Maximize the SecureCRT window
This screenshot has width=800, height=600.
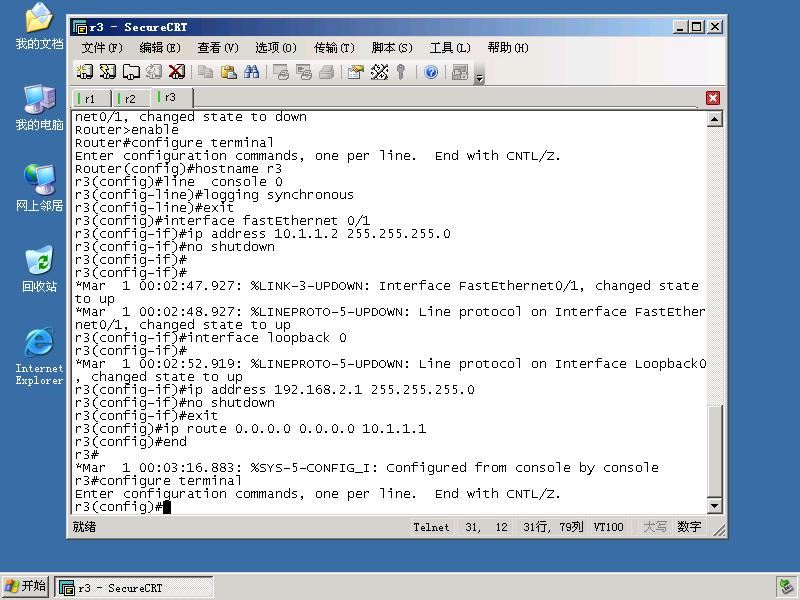[696, 27]
